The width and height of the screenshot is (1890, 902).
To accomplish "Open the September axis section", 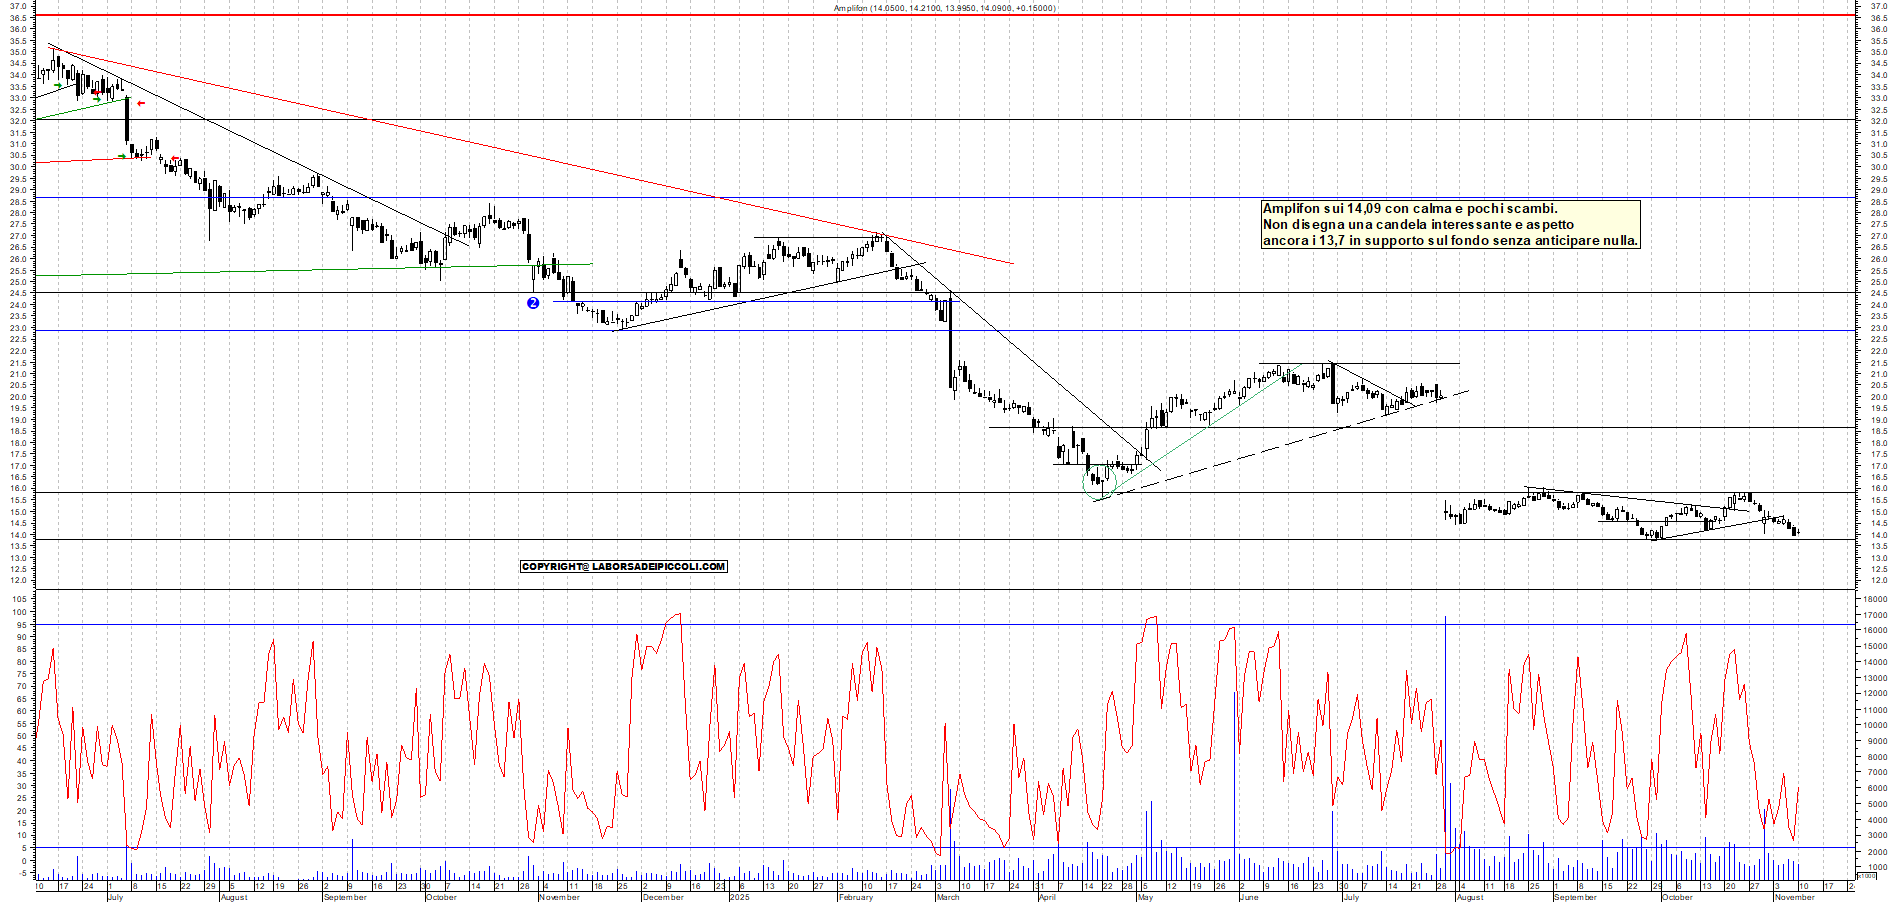I will coord(345,897).
